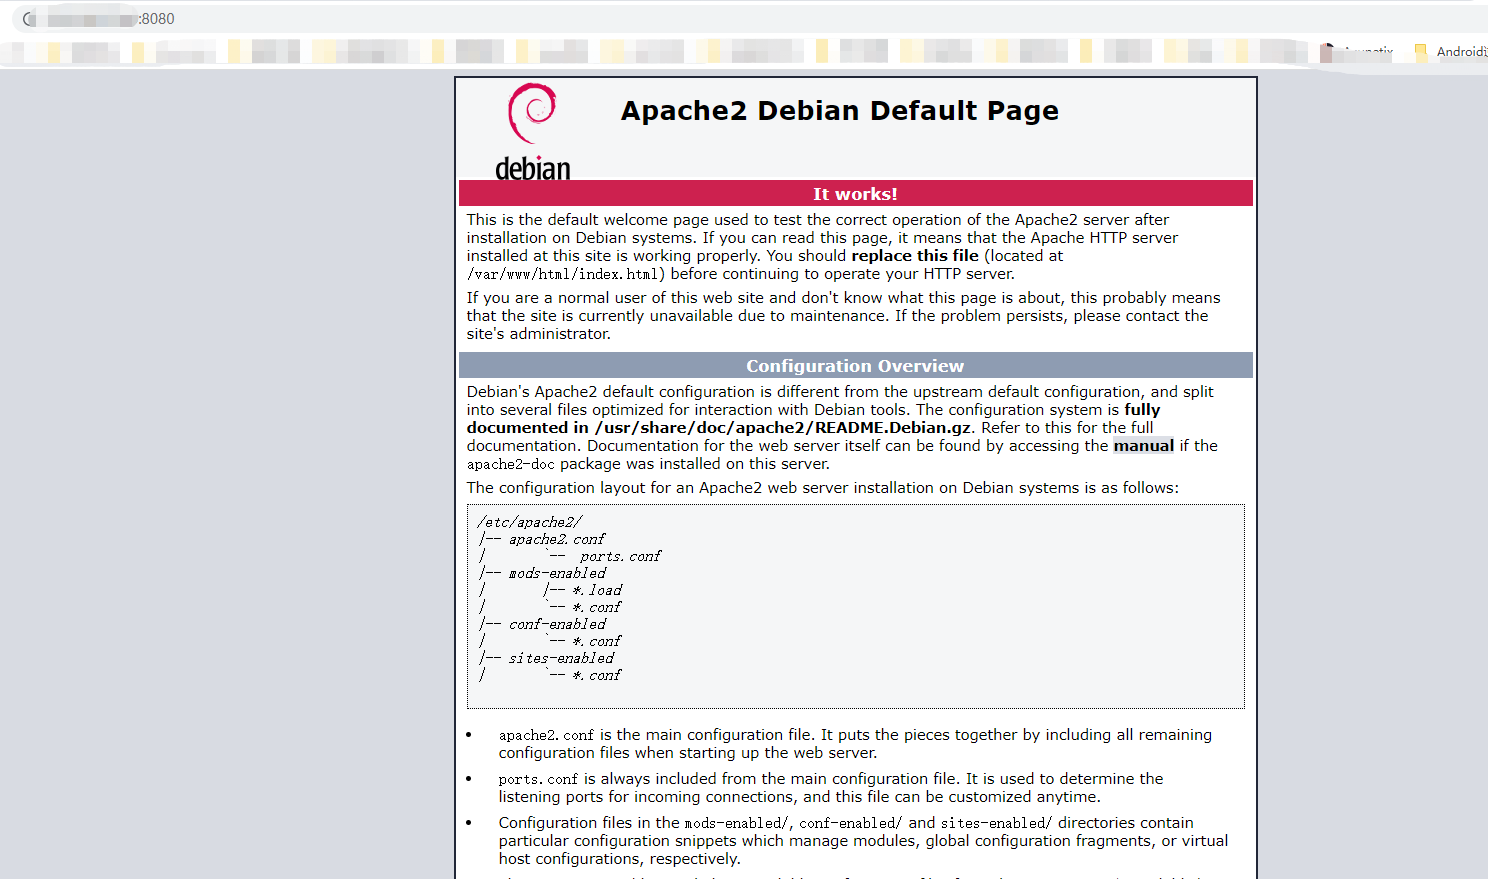The height and width of the screenshot is (879, 1488).
Task: Click conf-enabled/ in the third bullet
Action: [850, 823]
